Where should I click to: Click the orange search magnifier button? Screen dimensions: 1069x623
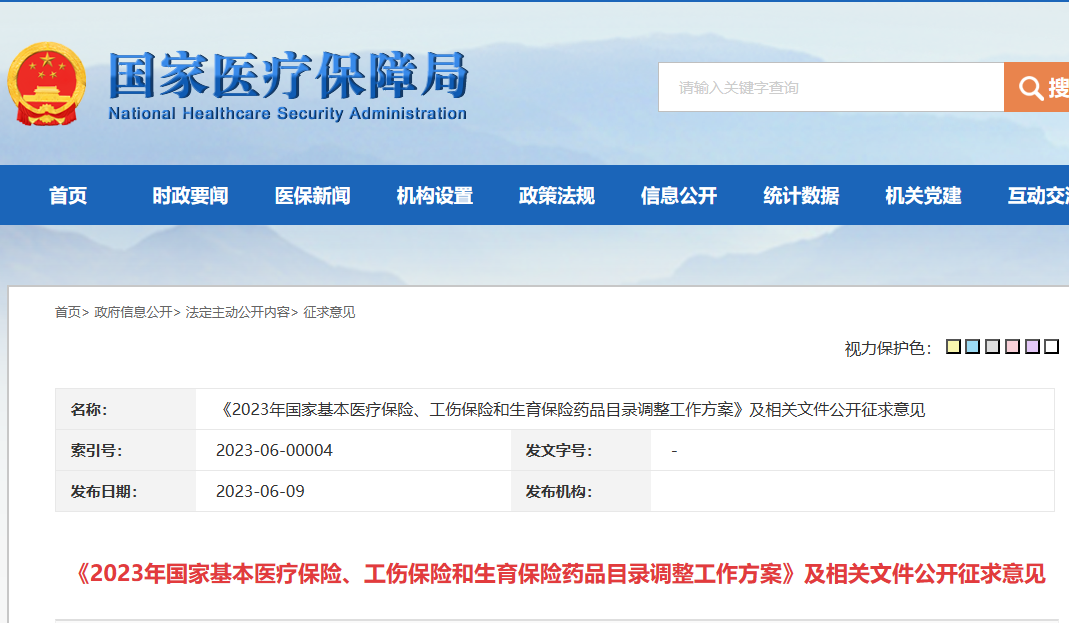[x=1036, y=87]
